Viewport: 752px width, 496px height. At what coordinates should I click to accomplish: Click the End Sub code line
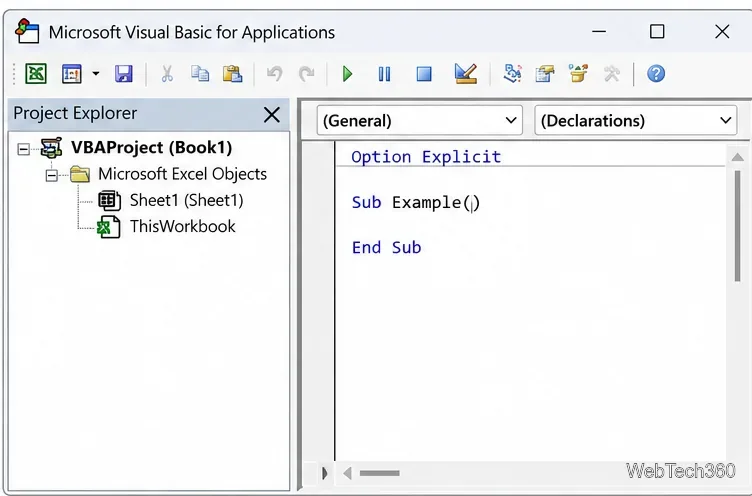click(x=387, y=248)
